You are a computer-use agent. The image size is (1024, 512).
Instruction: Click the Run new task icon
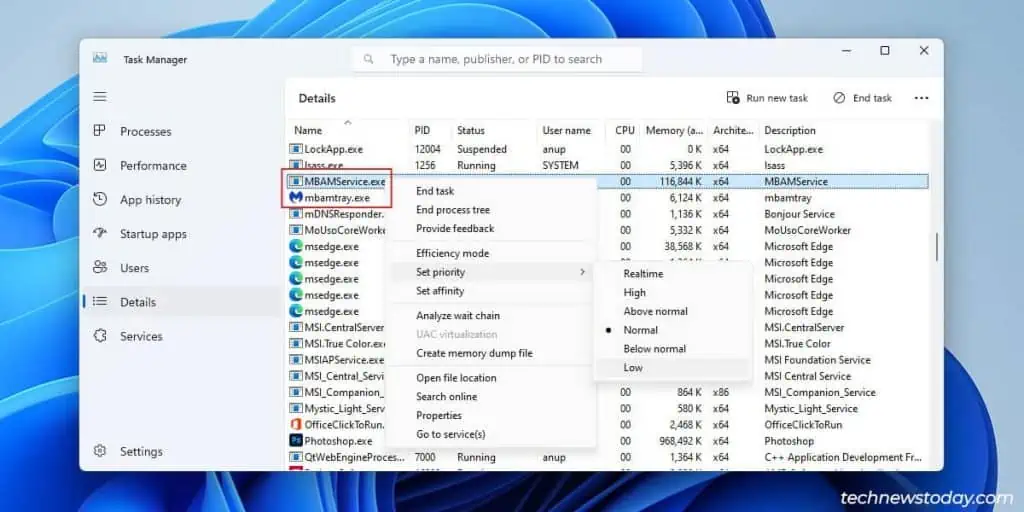[x=733, y=97]
